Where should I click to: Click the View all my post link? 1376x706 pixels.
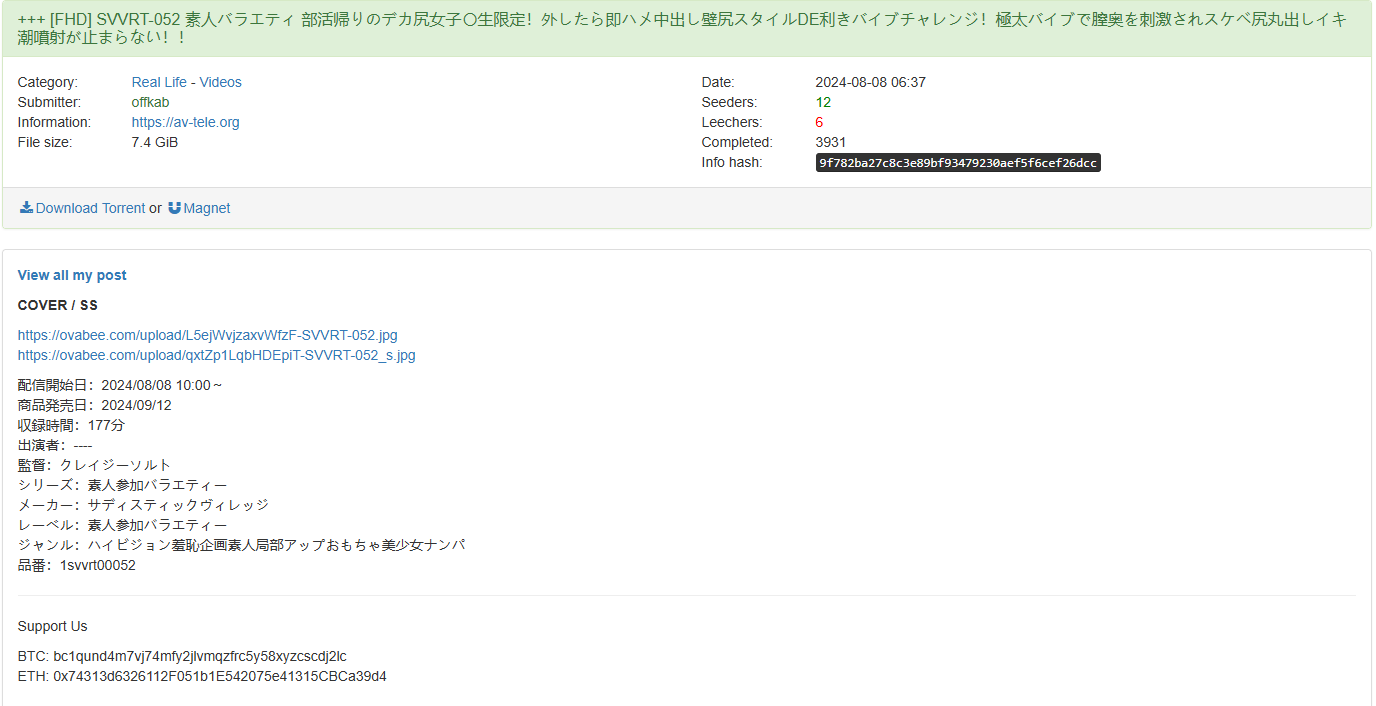[x=72, y=275]
